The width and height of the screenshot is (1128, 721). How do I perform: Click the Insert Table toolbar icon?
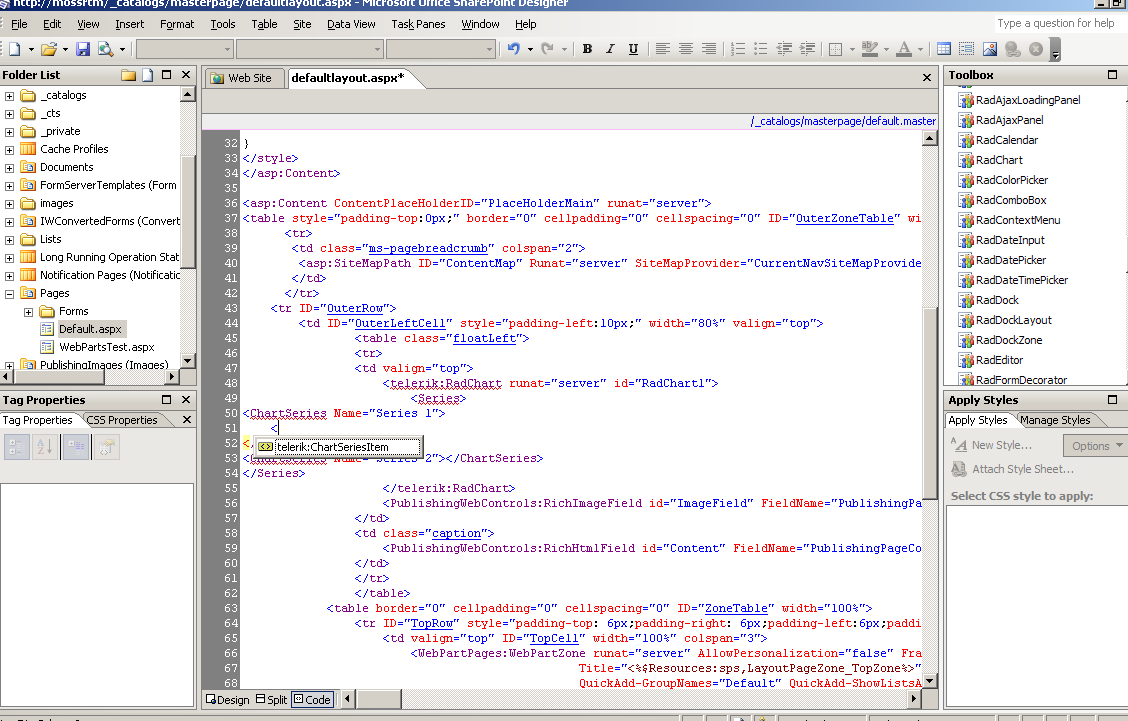[944, 49]
